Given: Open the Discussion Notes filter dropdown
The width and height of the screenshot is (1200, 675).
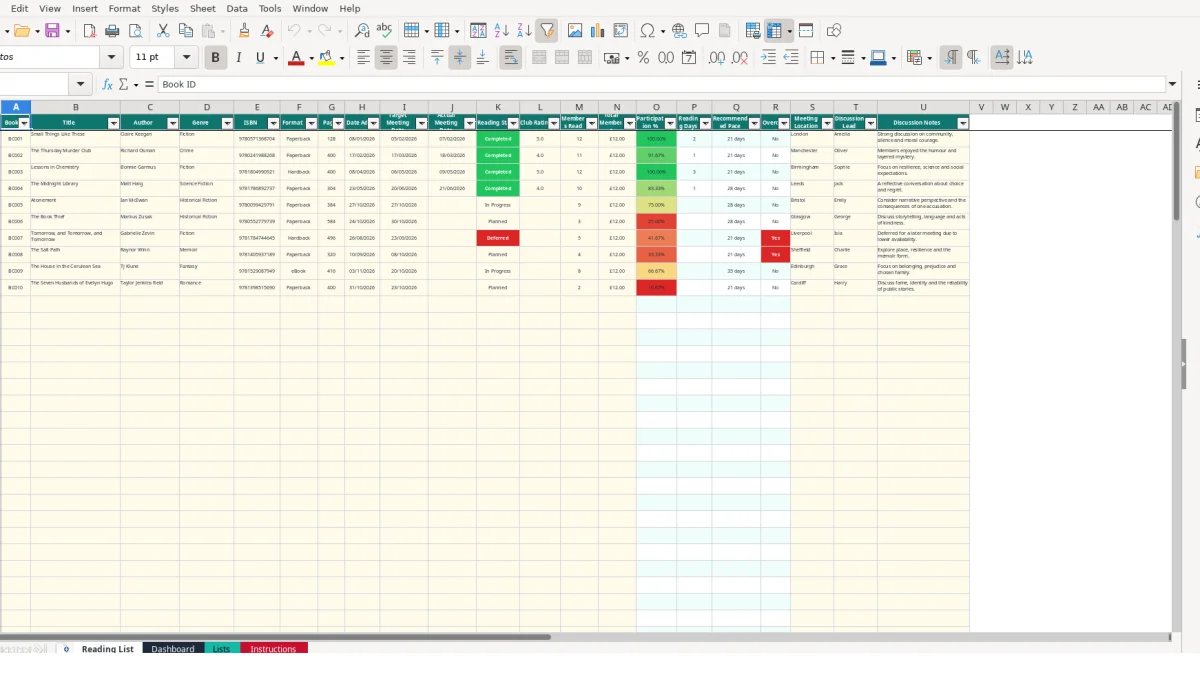Looking at the screenshot, I should click(963, 124).
